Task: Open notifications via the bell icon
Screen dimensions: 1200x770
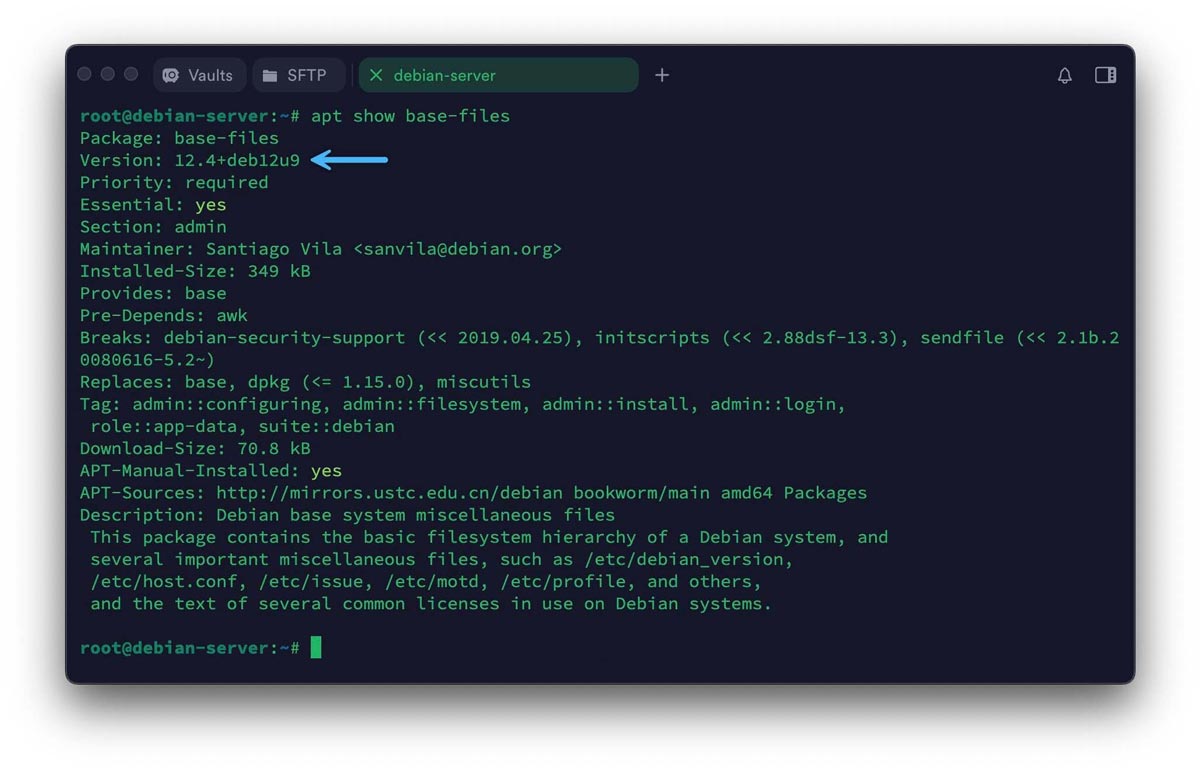Action: [1065, 75]
